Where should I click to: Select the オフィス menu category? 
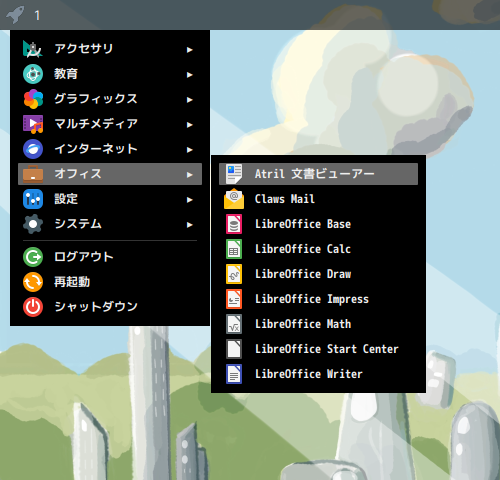click(x=110, y=174)
